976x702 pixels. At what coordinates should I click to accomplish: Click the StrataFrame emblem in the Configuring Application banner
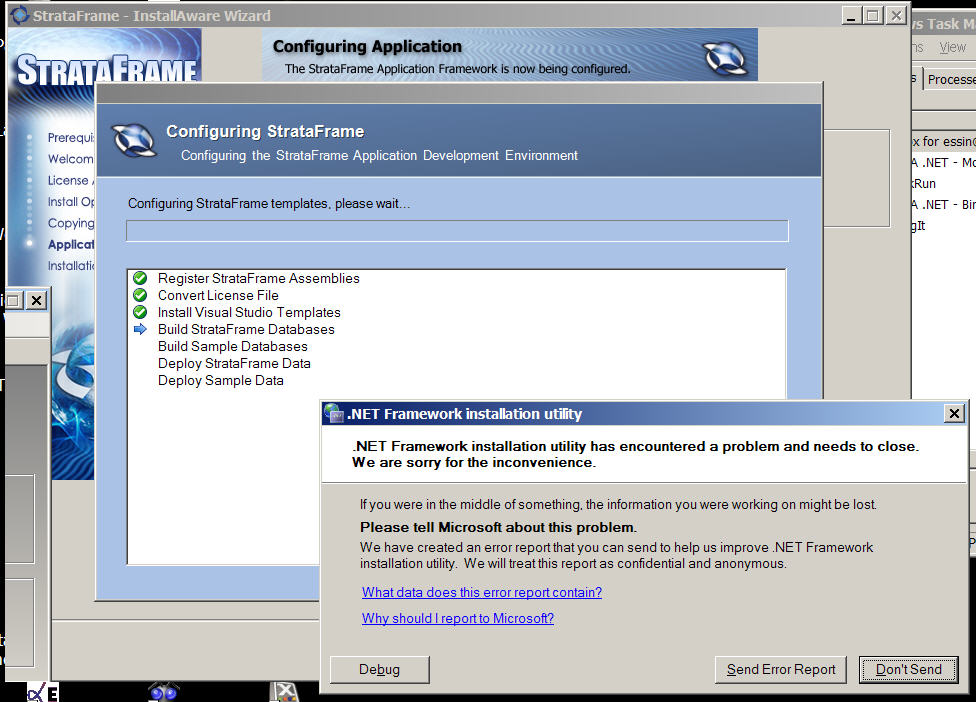(725, 58)
